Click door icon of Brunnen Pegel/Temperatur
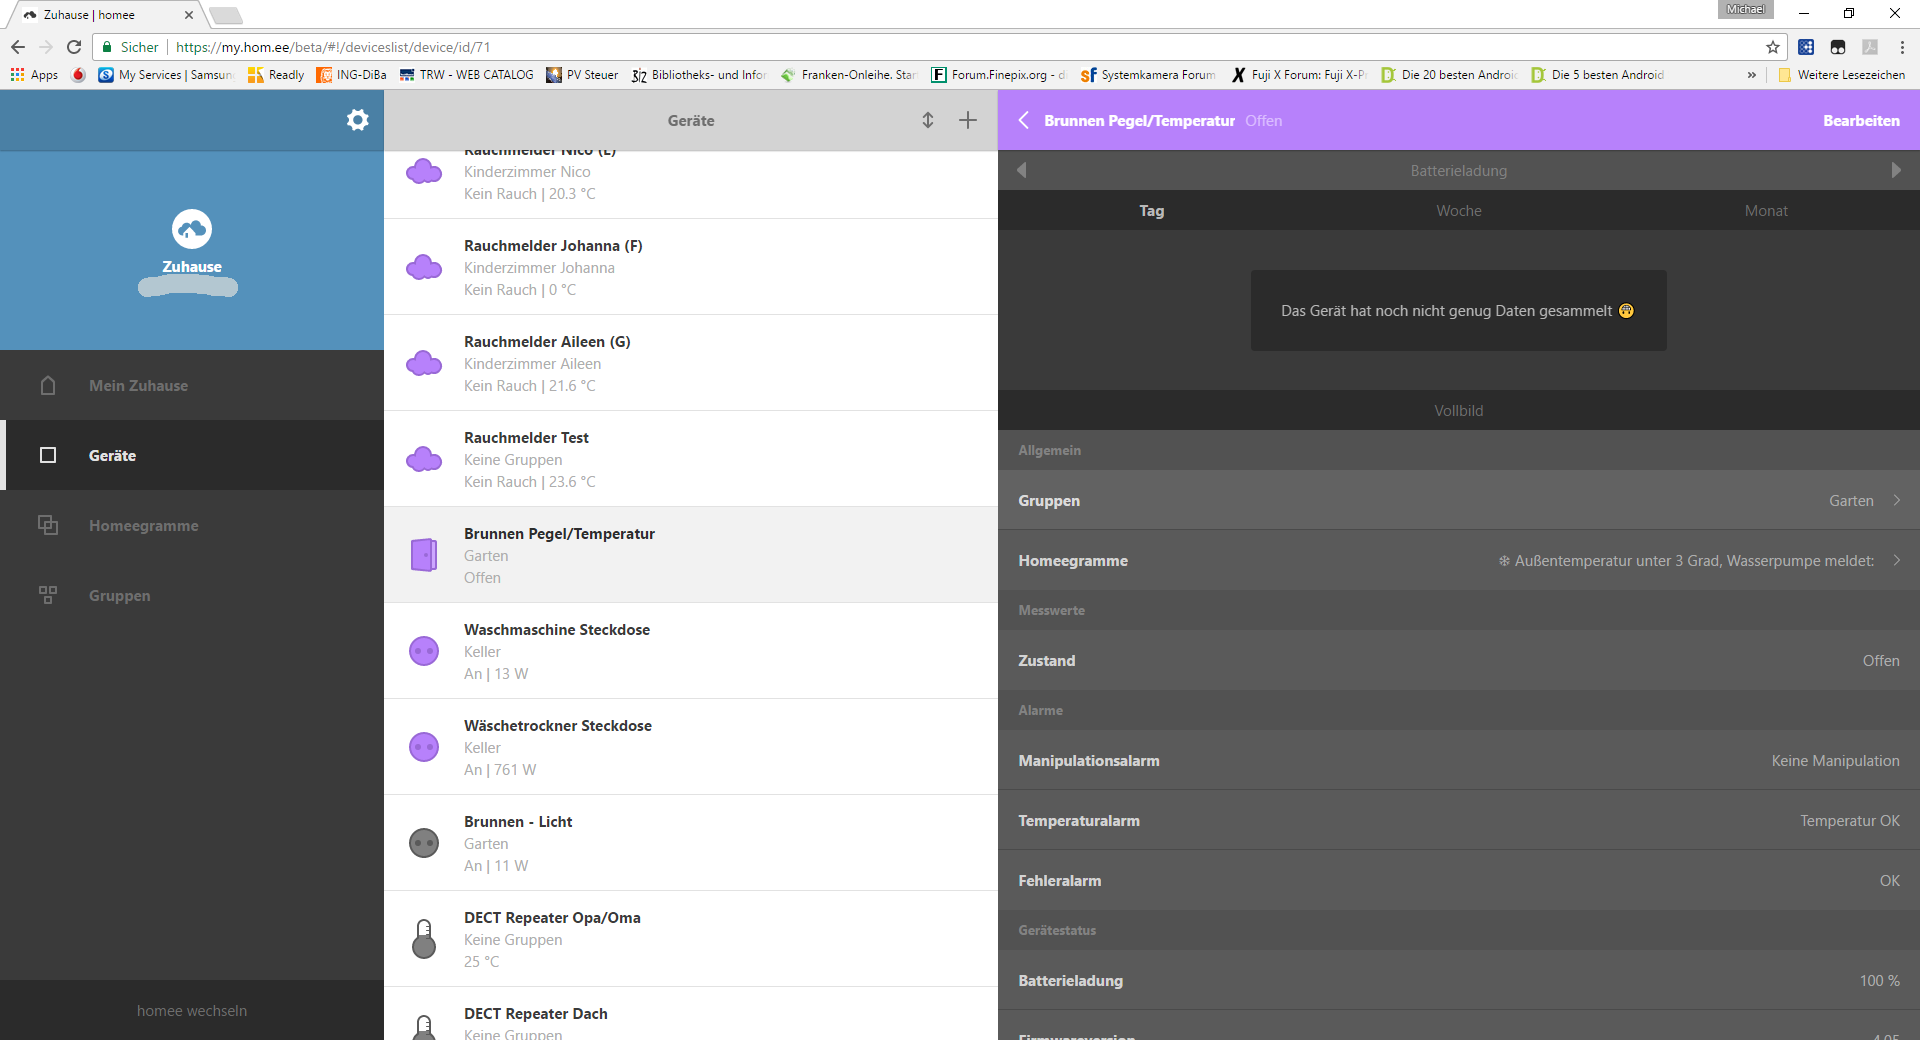The height and width of the screenshot is (1040, 1920). tap(424, 555)
